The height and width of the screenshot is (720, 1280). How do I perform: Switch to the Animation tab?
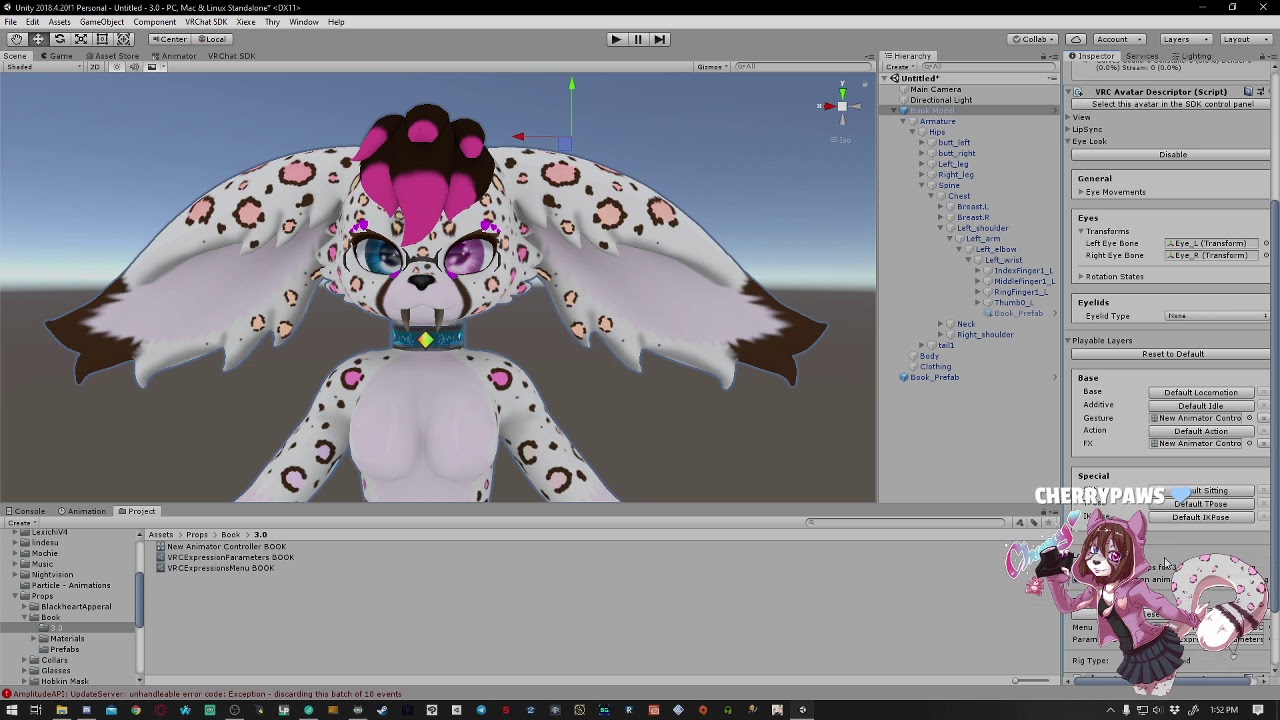pos(83,511)
